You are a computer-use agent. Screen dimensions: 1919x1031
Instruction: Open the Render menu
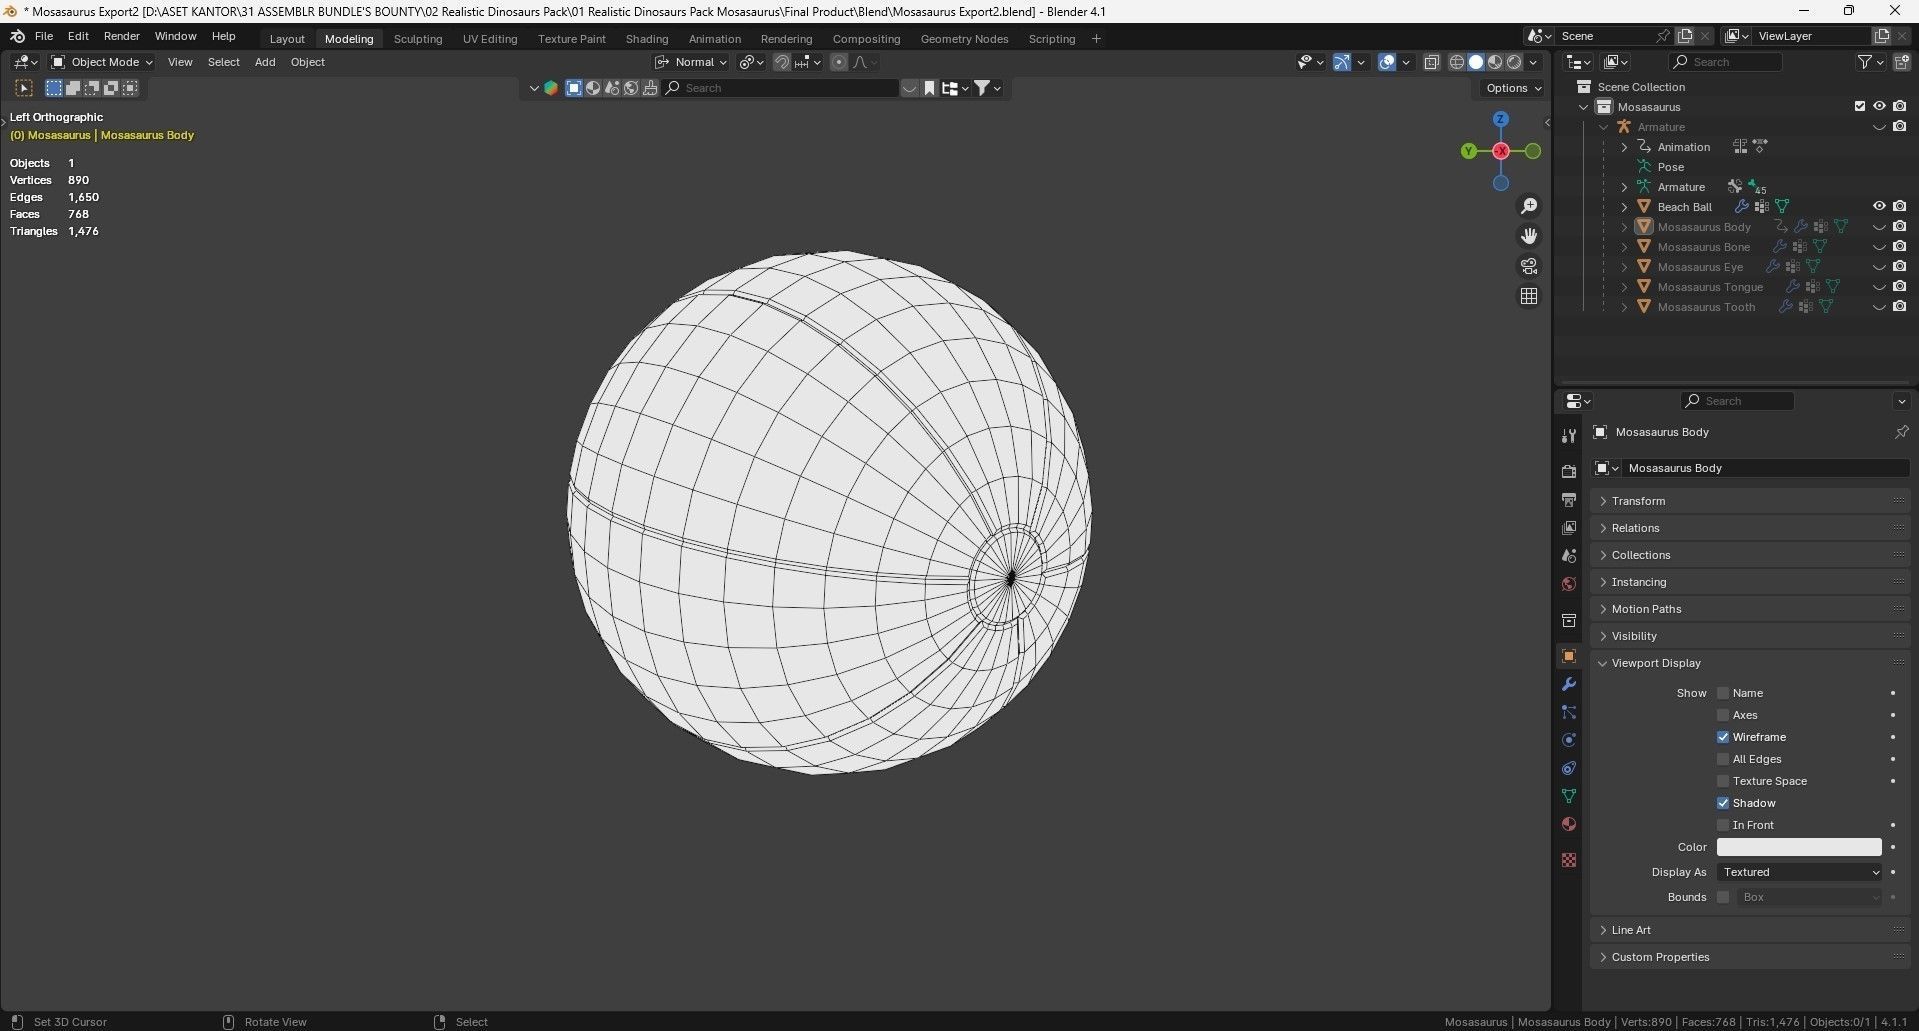122,36
